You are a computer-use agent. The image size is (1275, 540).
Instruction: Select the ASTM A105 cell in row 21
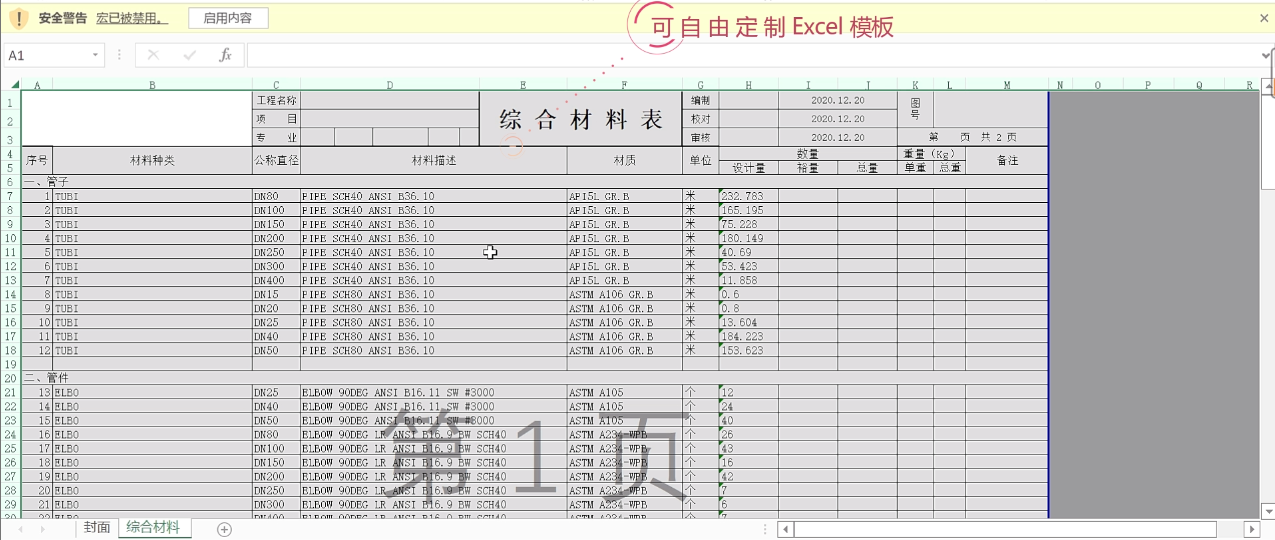(624, 392)
